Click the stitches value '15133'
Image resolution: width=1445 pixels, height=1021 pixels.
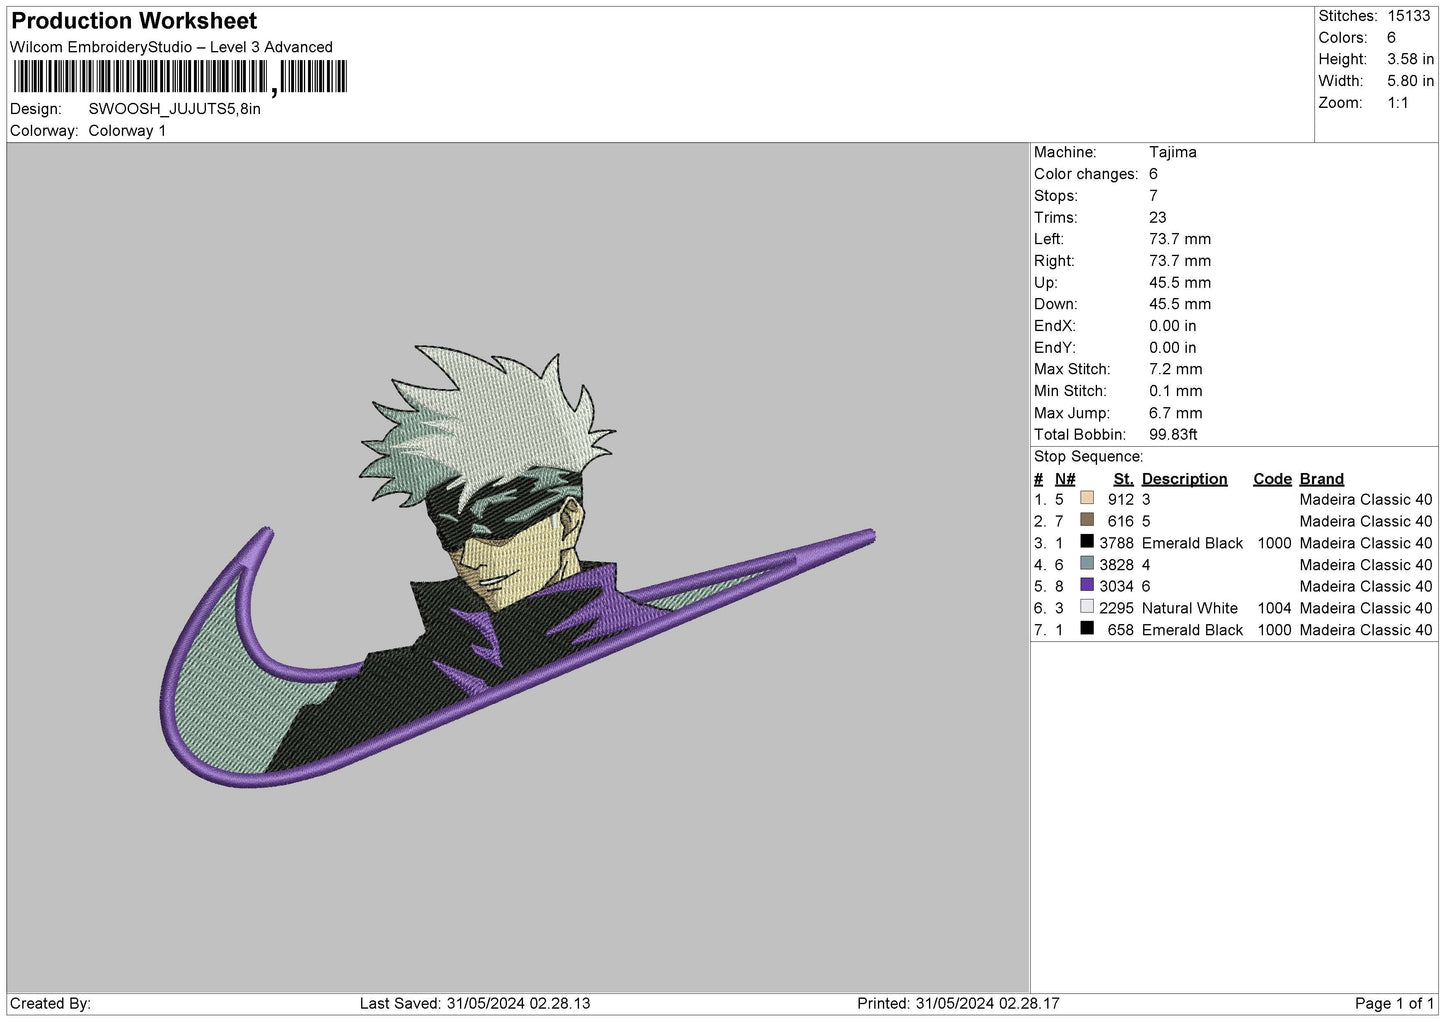click(1409, 16)
